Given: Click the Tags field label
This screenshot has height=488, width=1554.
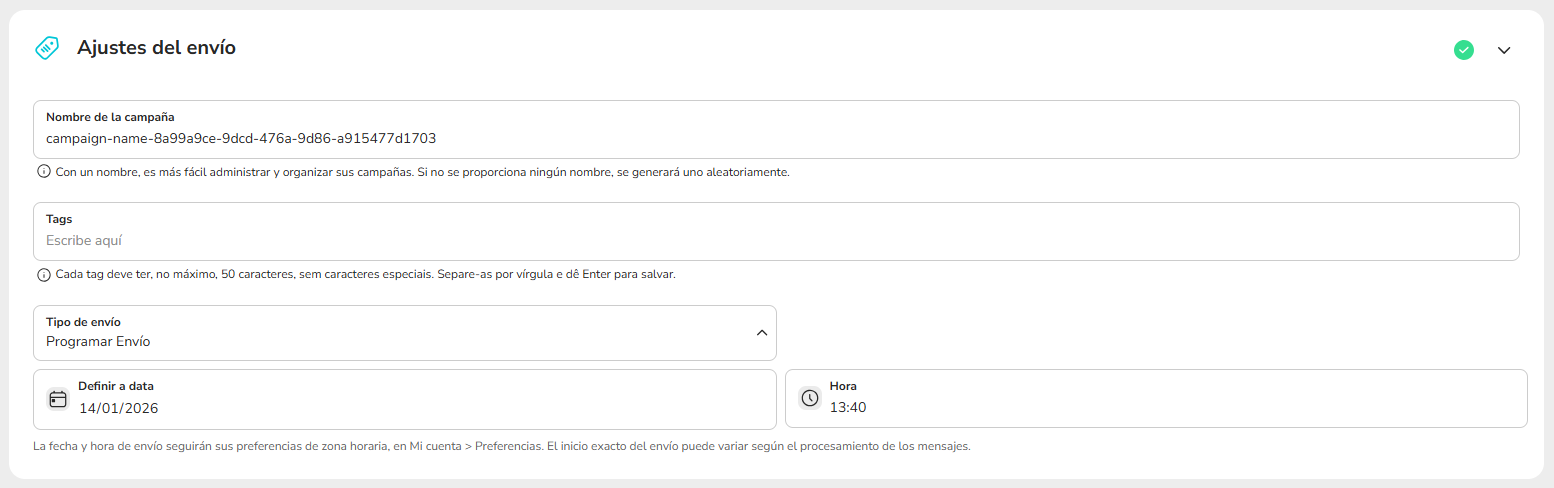Looking at the screenshot, I should (x=59, y=219).
